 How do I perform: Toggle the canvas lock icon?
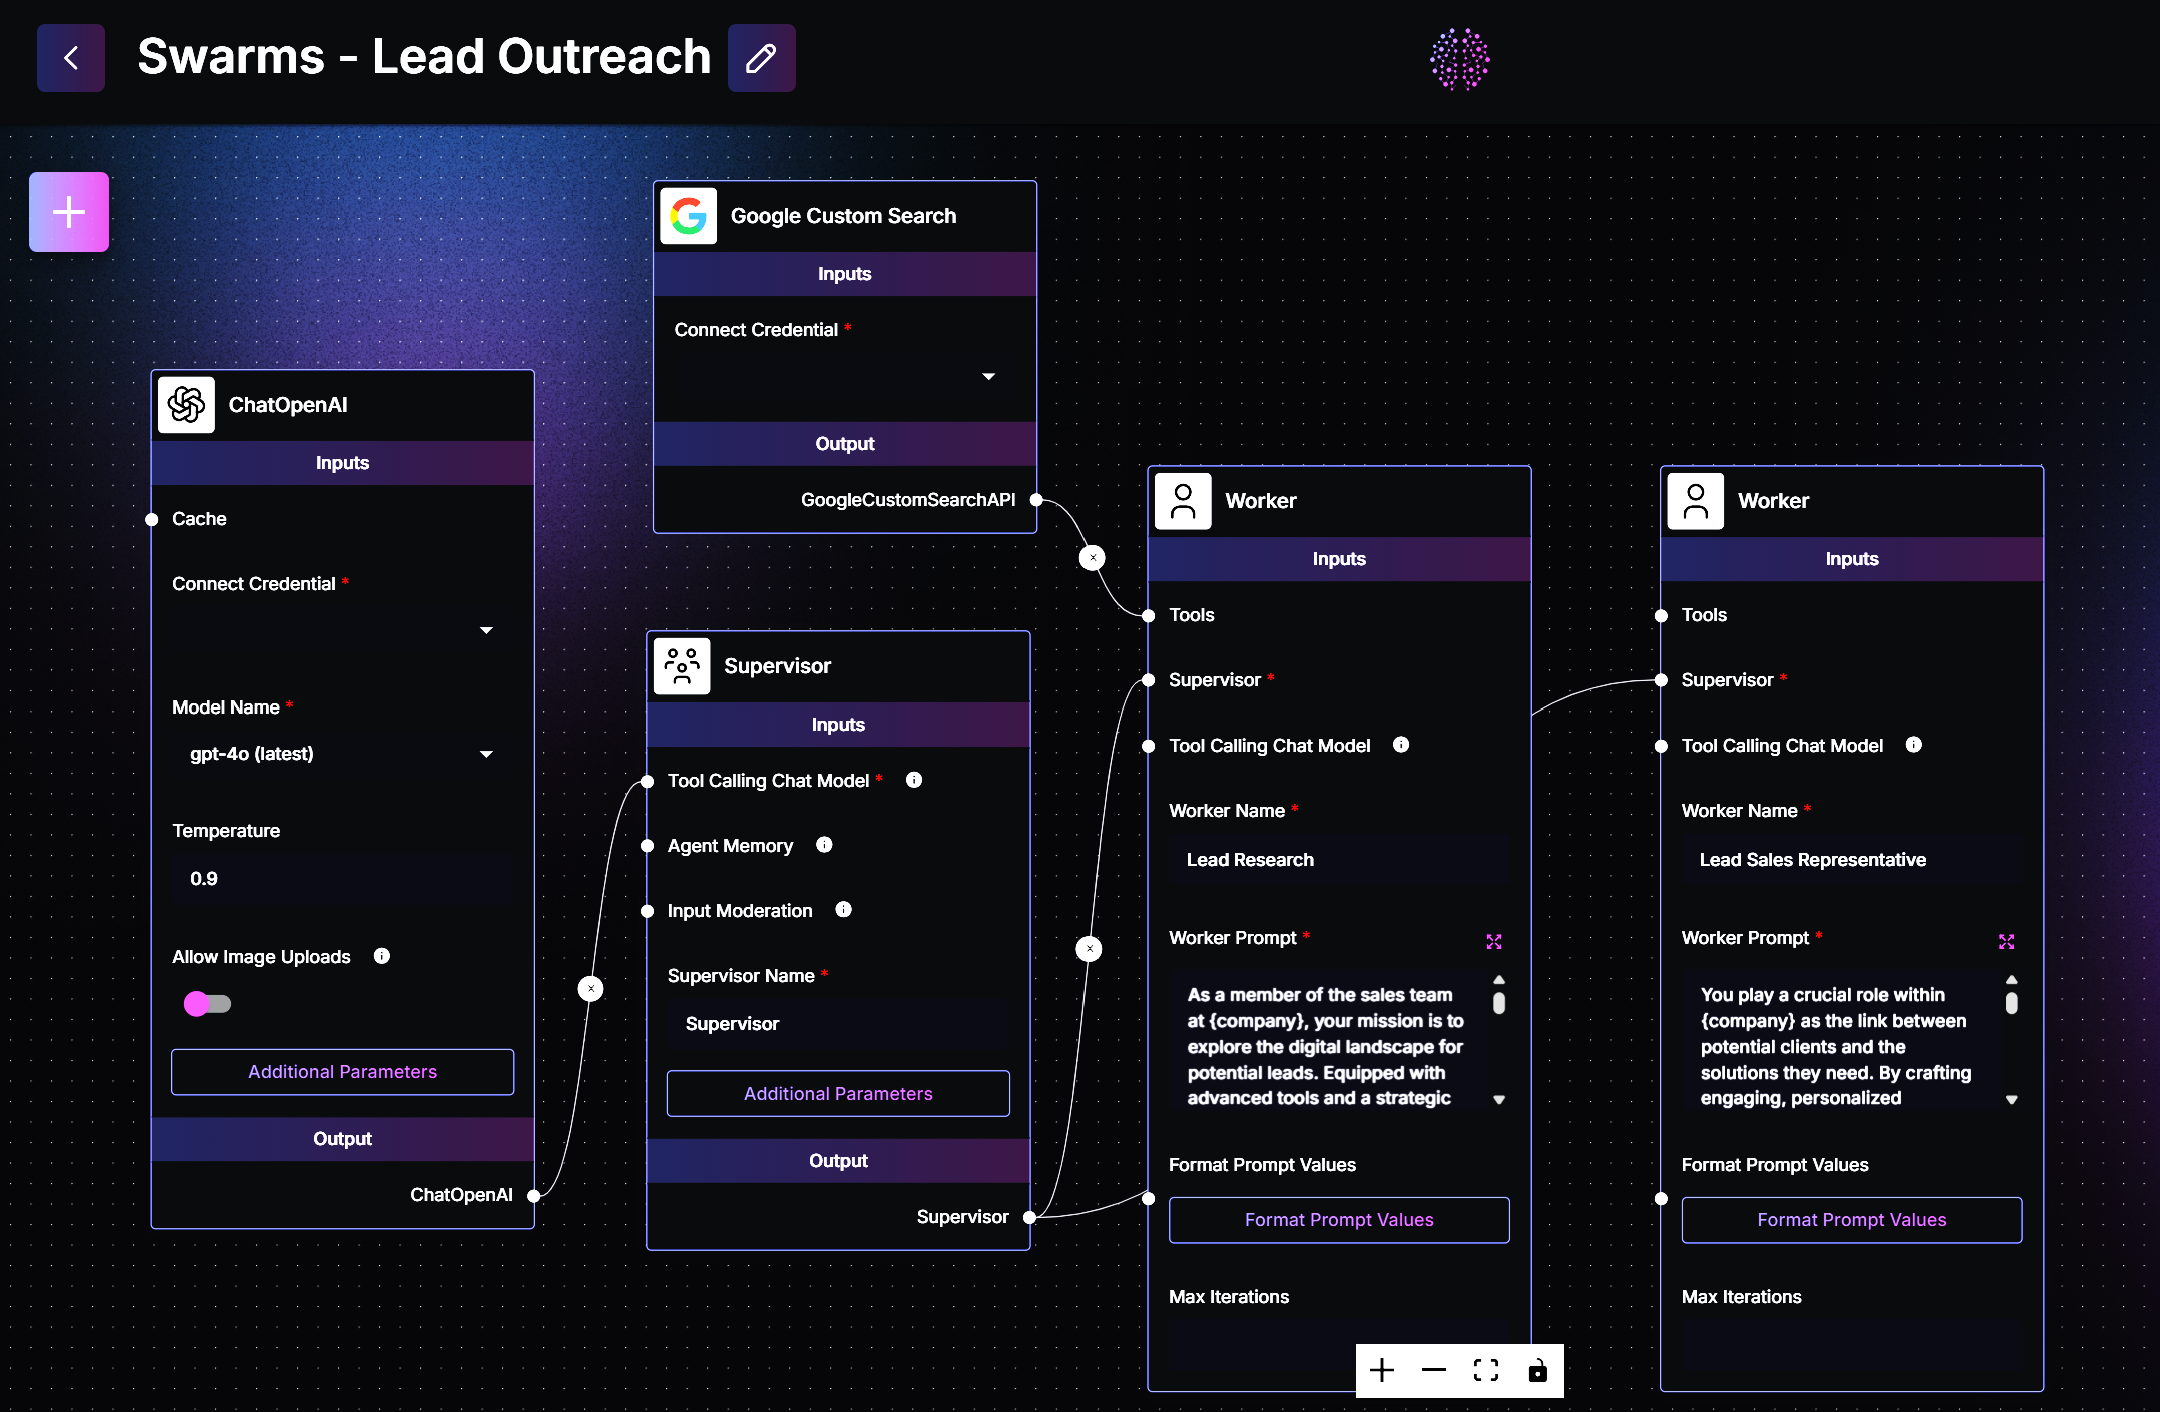(x=1538, y=1370)
